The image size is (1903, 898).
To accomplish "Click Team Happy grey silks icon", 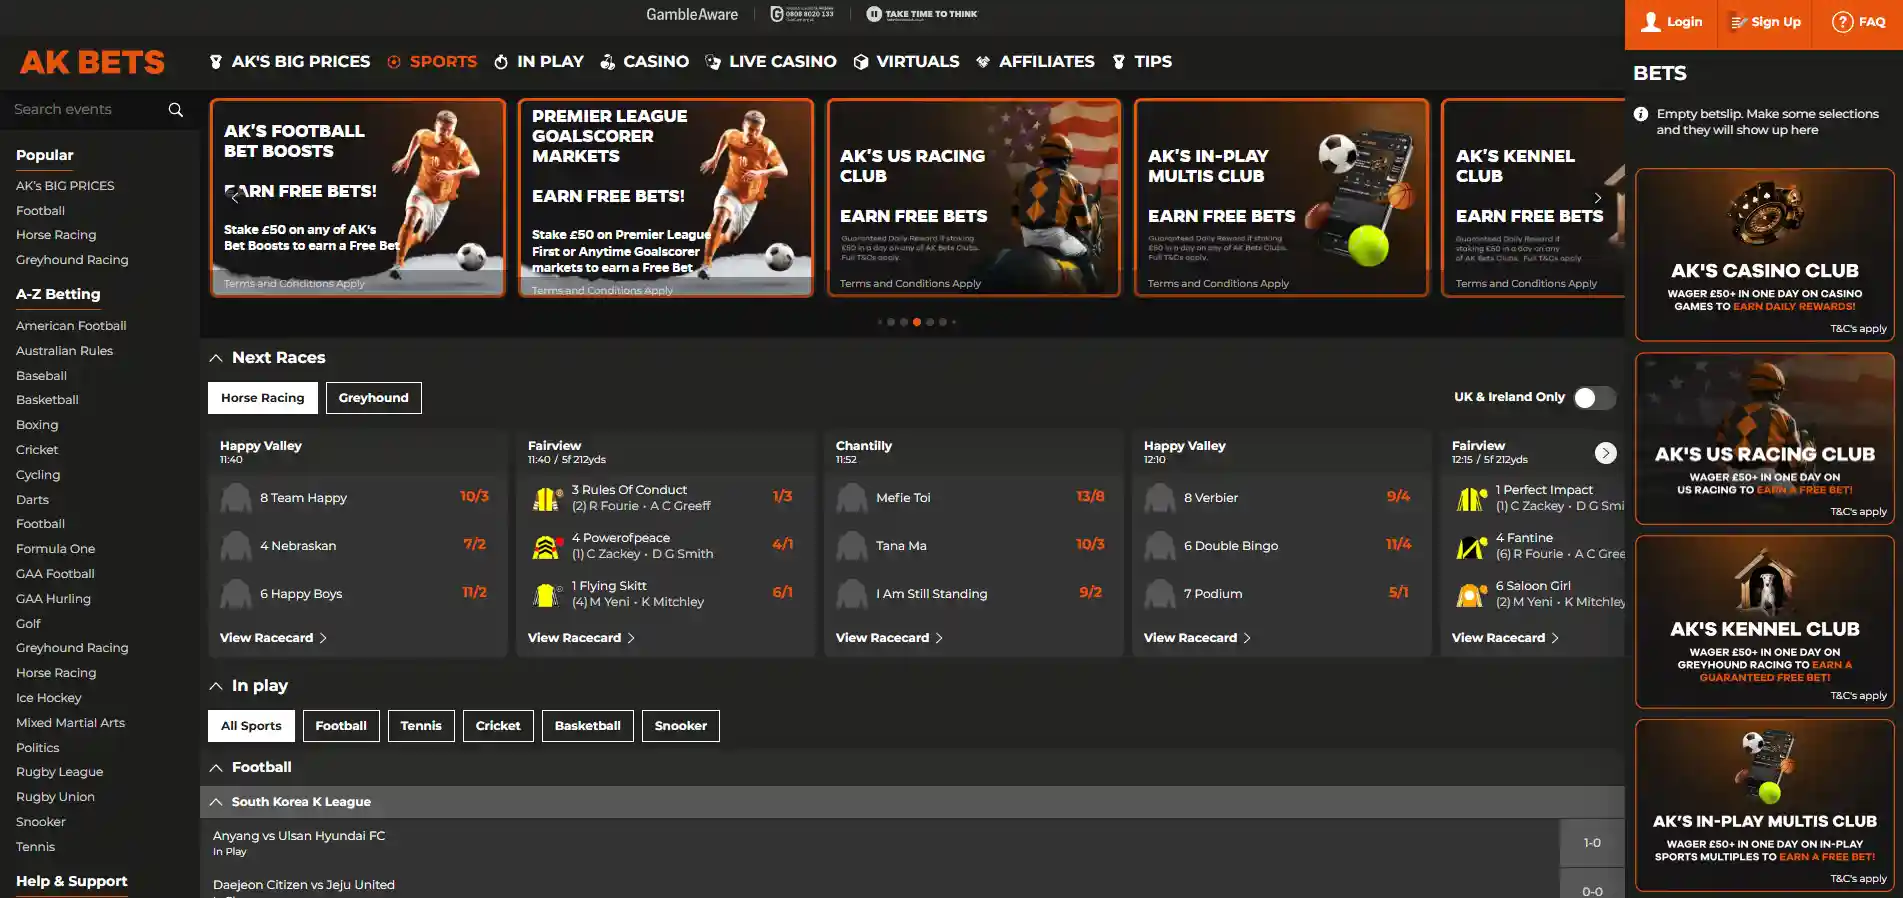I will (236, 498).
